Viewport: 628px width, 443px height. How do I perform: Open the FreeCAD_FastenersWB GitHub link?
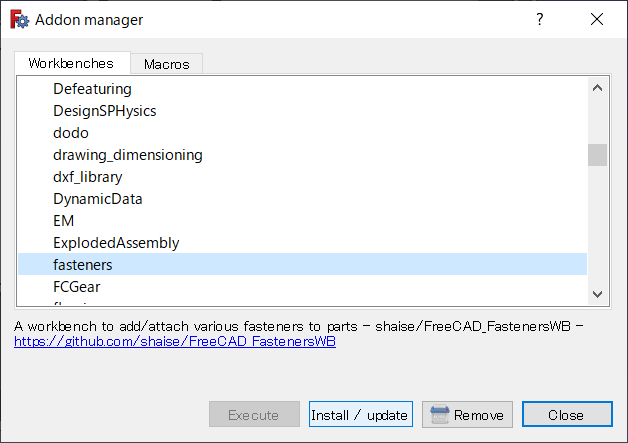175,341
